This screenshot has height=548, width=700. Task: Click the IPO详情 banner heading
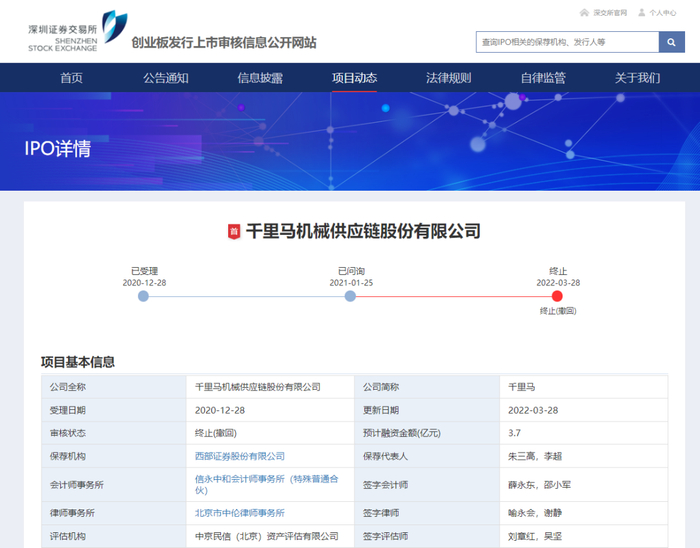58,149
